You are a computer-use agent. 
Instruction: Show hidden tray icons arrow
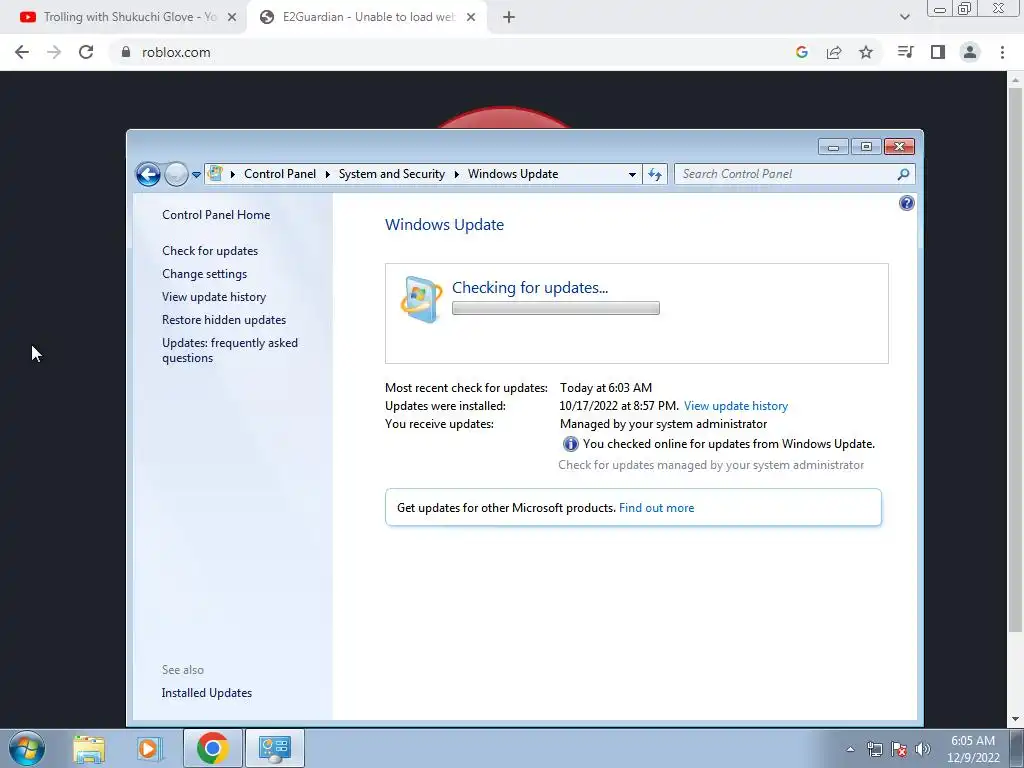coord(850,749)
